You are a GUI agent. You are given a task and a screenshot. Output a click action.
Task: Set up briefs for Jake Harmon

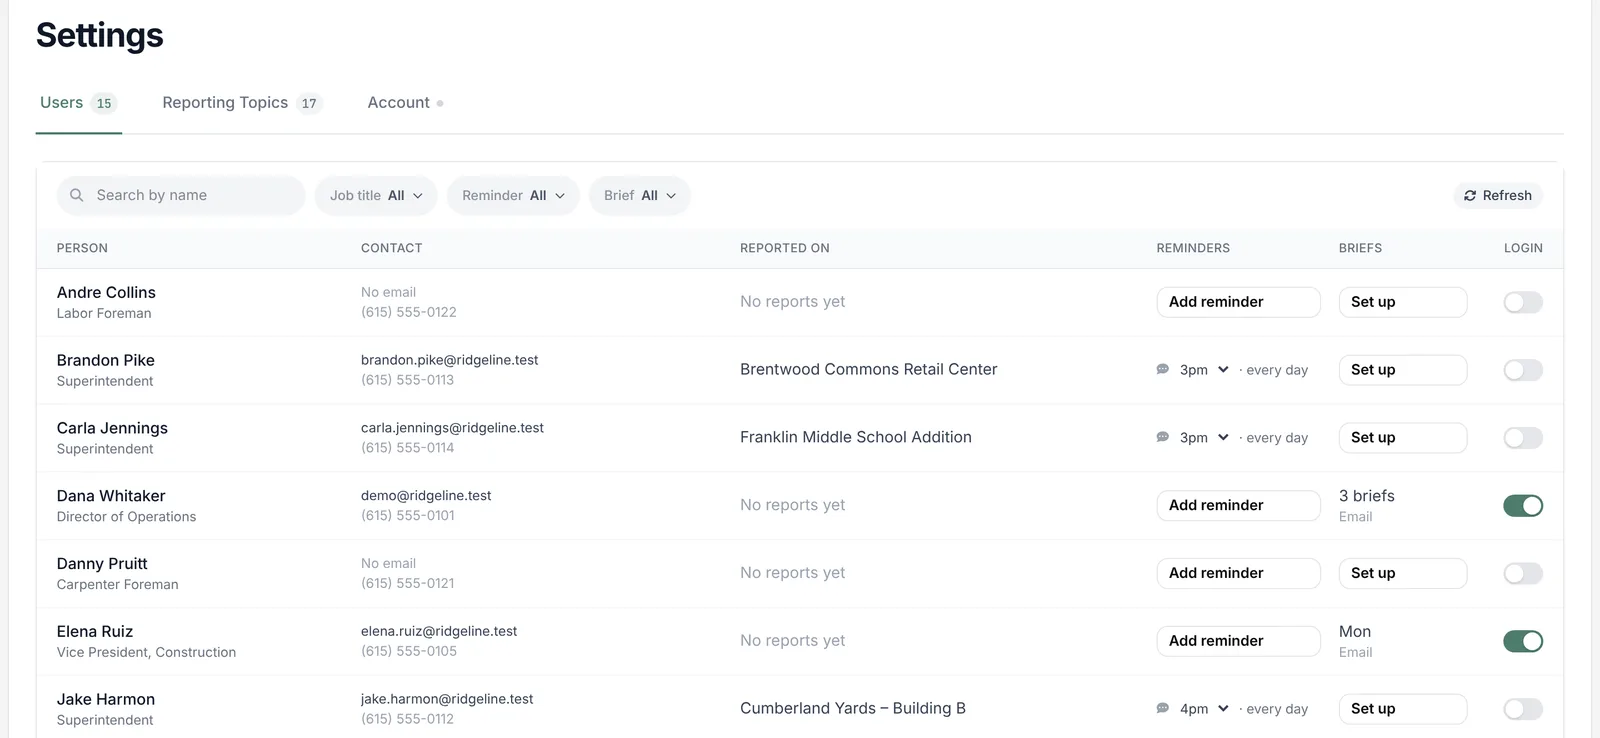point(1403,709)
